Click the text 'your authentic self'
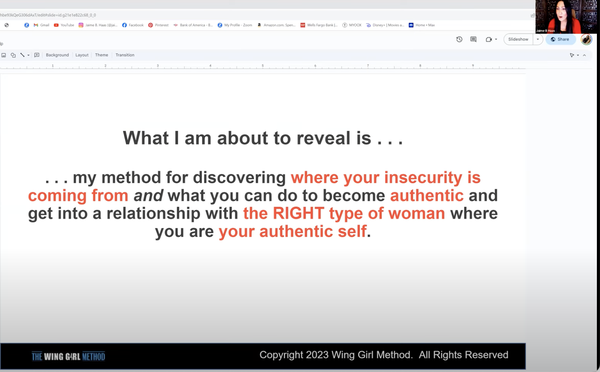The width and height of the screenshot is (600, 372). pos(292,231)
